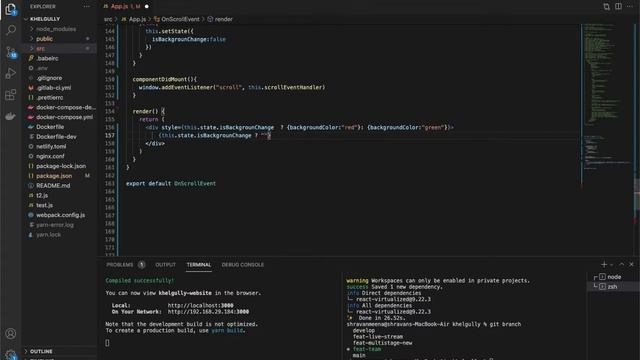The height and width of the screenshot is (360, 640).
Task: Open the Run and Debug view icon
Action: [x=11, y=73]
